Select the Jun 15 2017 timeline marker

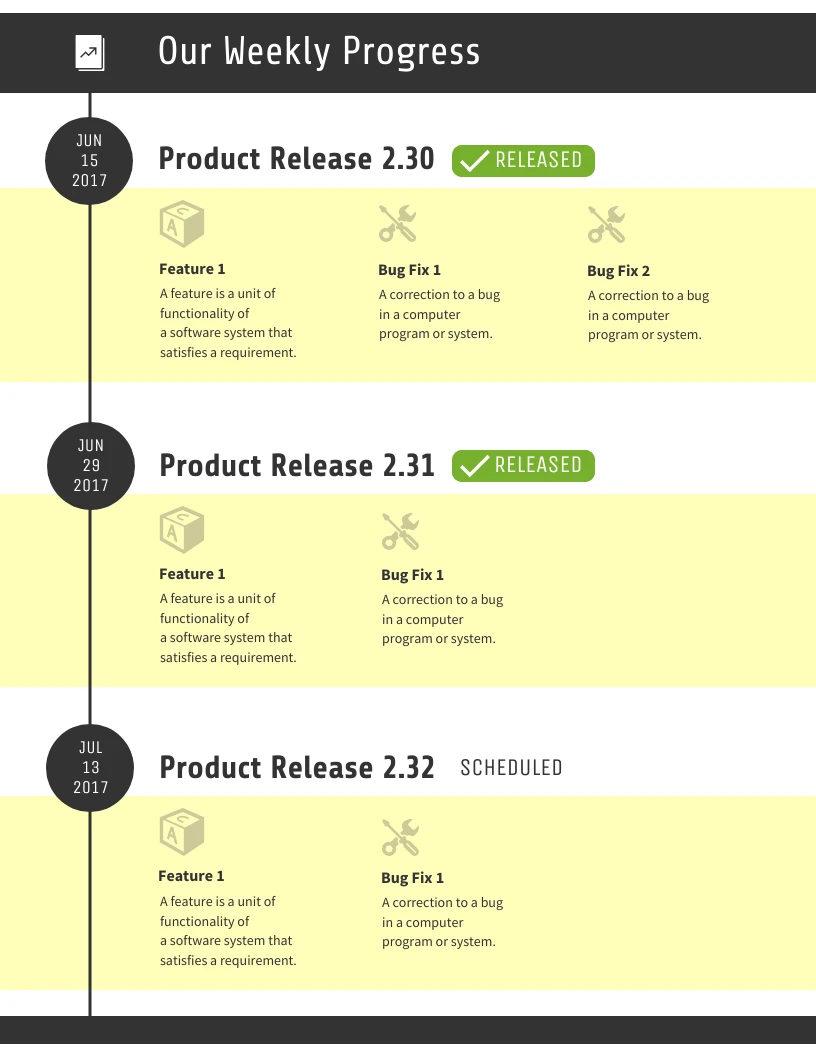tap(90, 160)
